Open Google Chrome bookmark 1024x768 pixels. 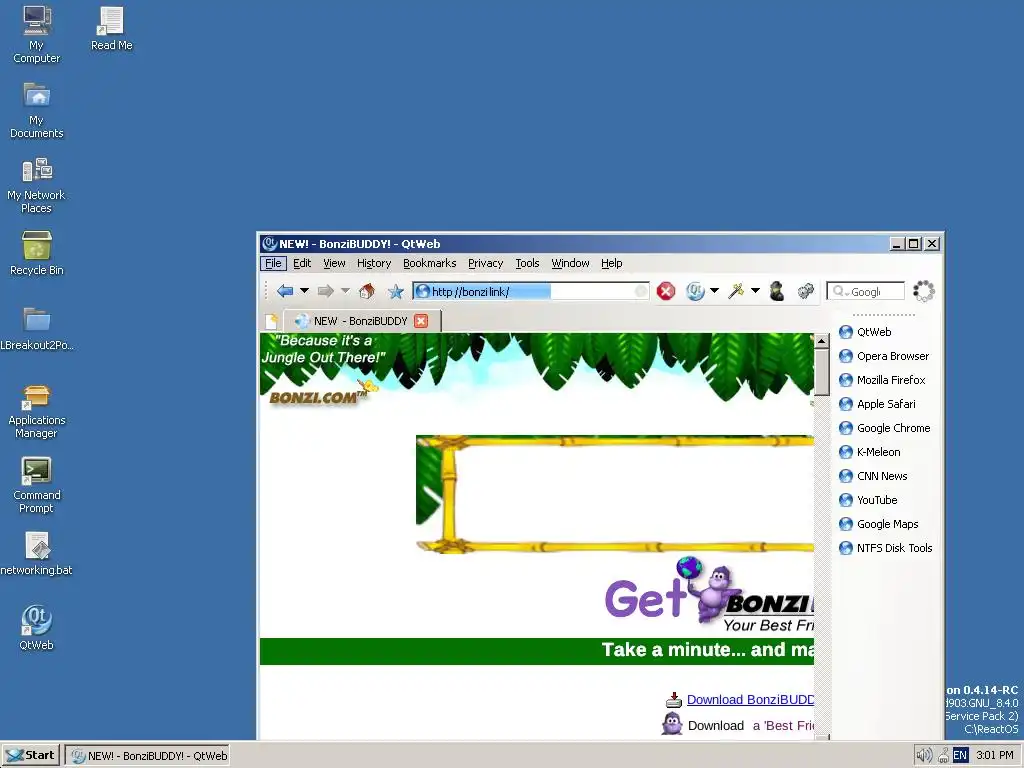click(x=885, y=428)
